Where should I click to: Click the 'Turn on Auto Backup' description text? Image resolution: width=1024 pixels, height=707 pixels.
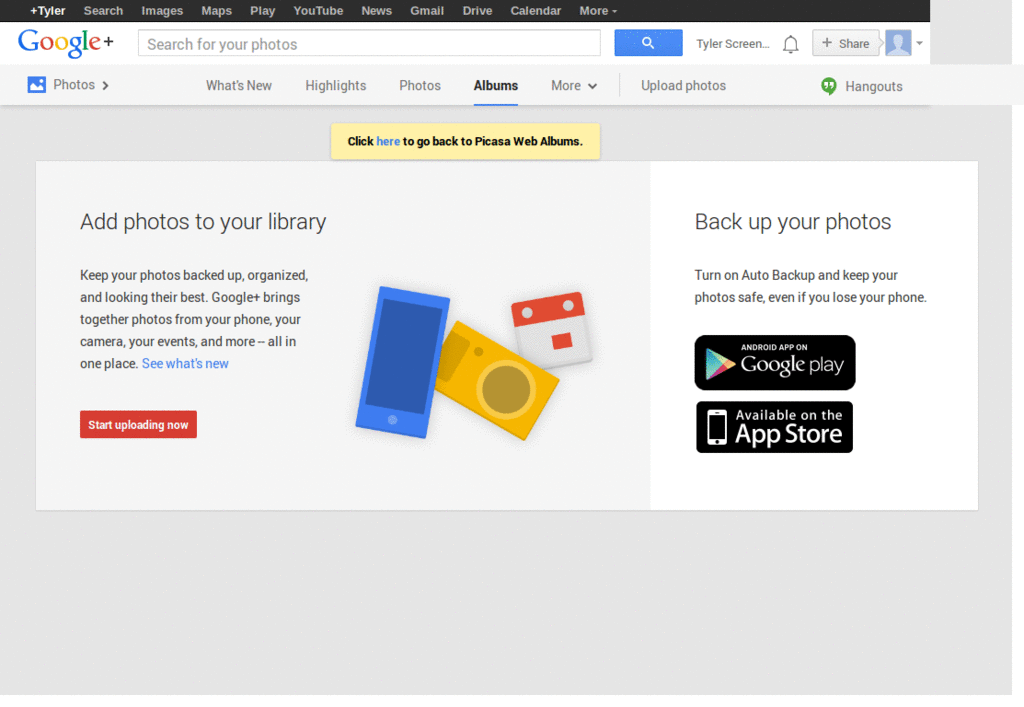click(x=810, y=286)
